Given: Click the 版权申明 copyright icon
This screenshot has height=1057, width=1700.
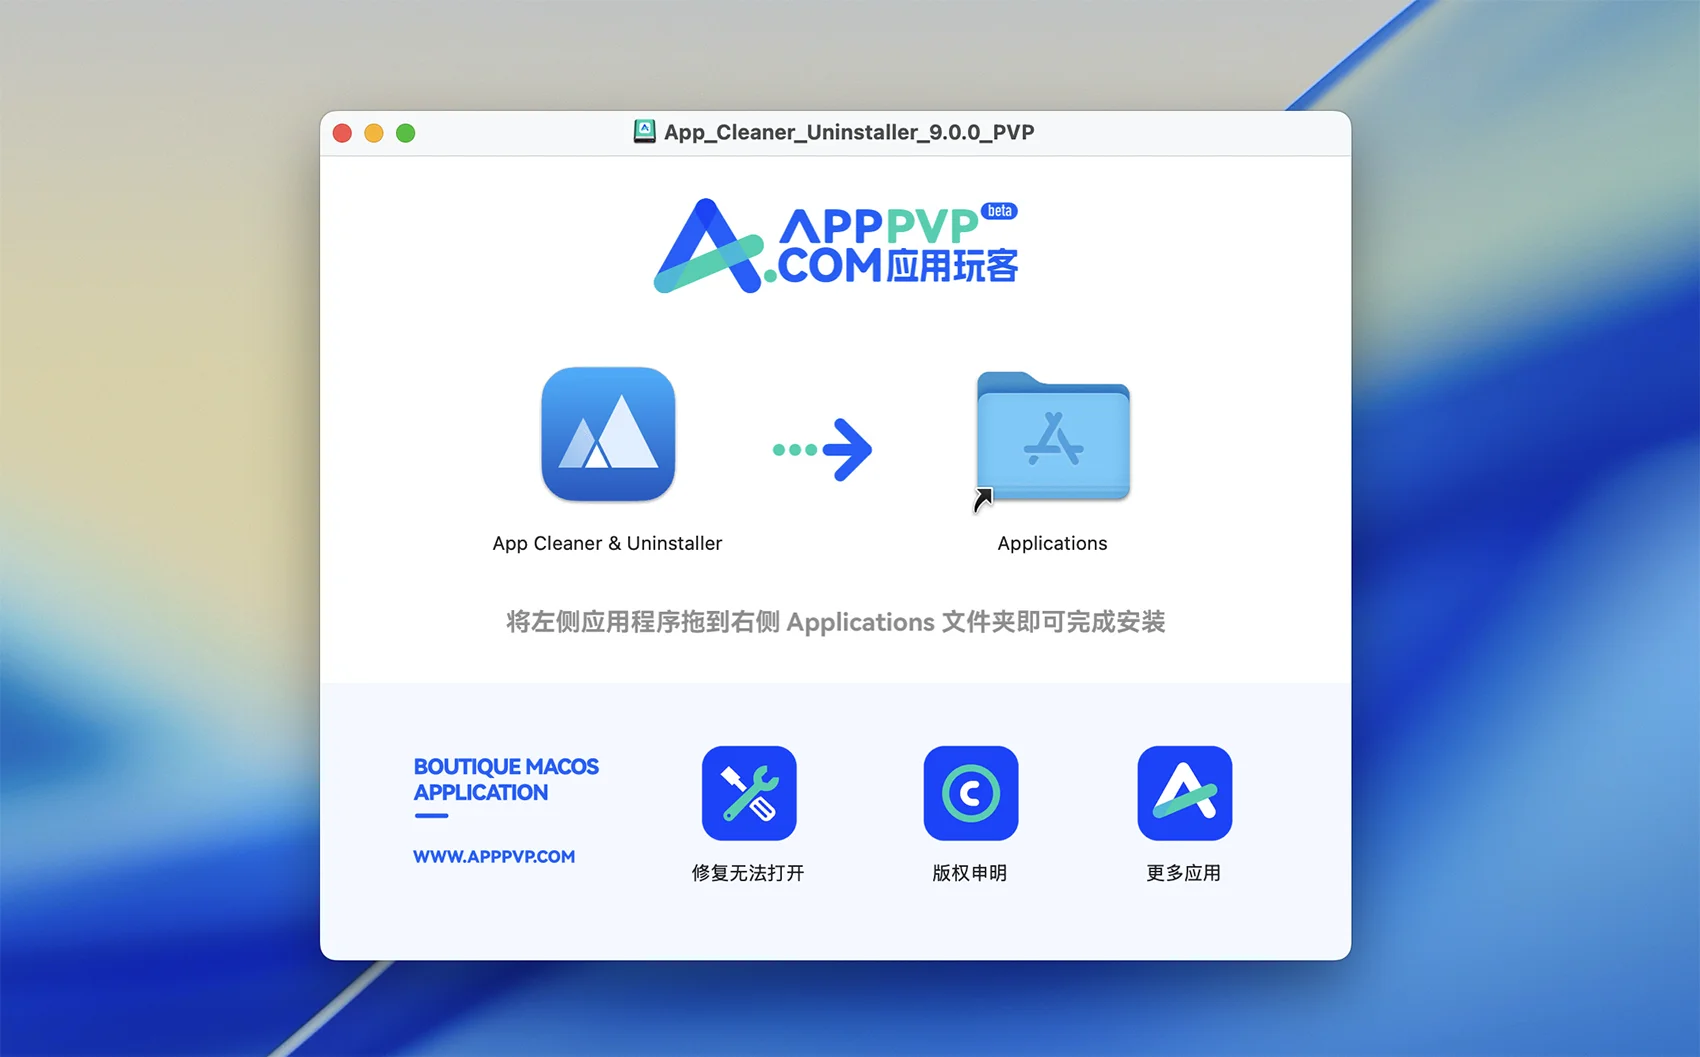Looking at the screenshot, I should pos(970,793).
